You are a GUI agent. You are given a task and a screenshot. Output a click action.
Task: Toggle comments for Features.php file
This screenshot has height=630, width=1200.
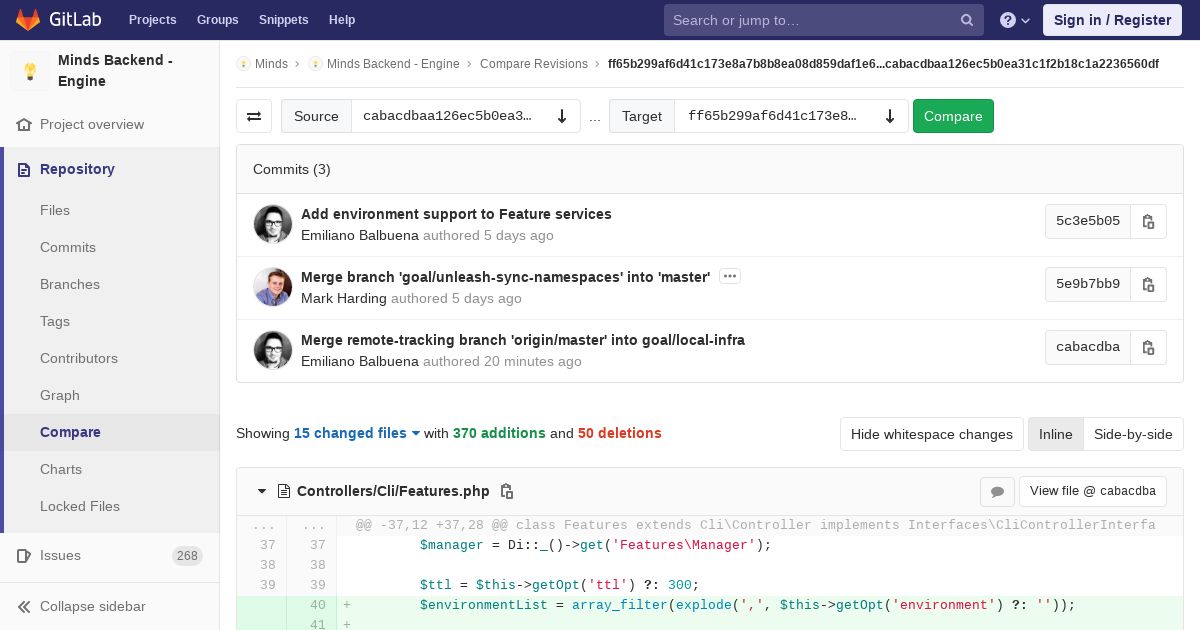pos(997,491)
